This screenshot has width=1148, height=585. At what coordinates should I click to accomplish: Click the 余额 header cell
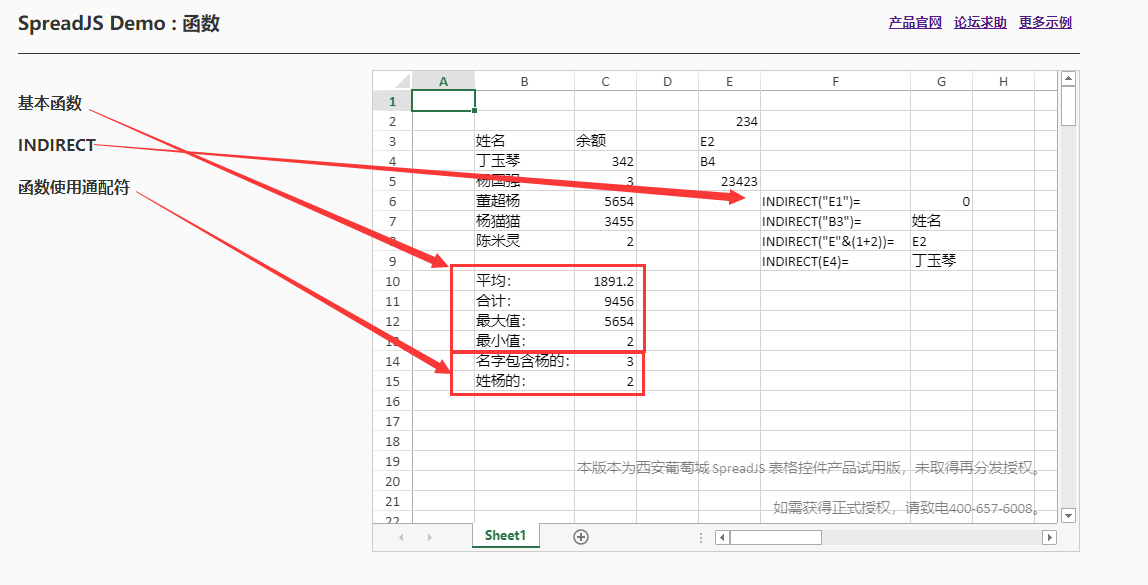[x=605, y=141]
